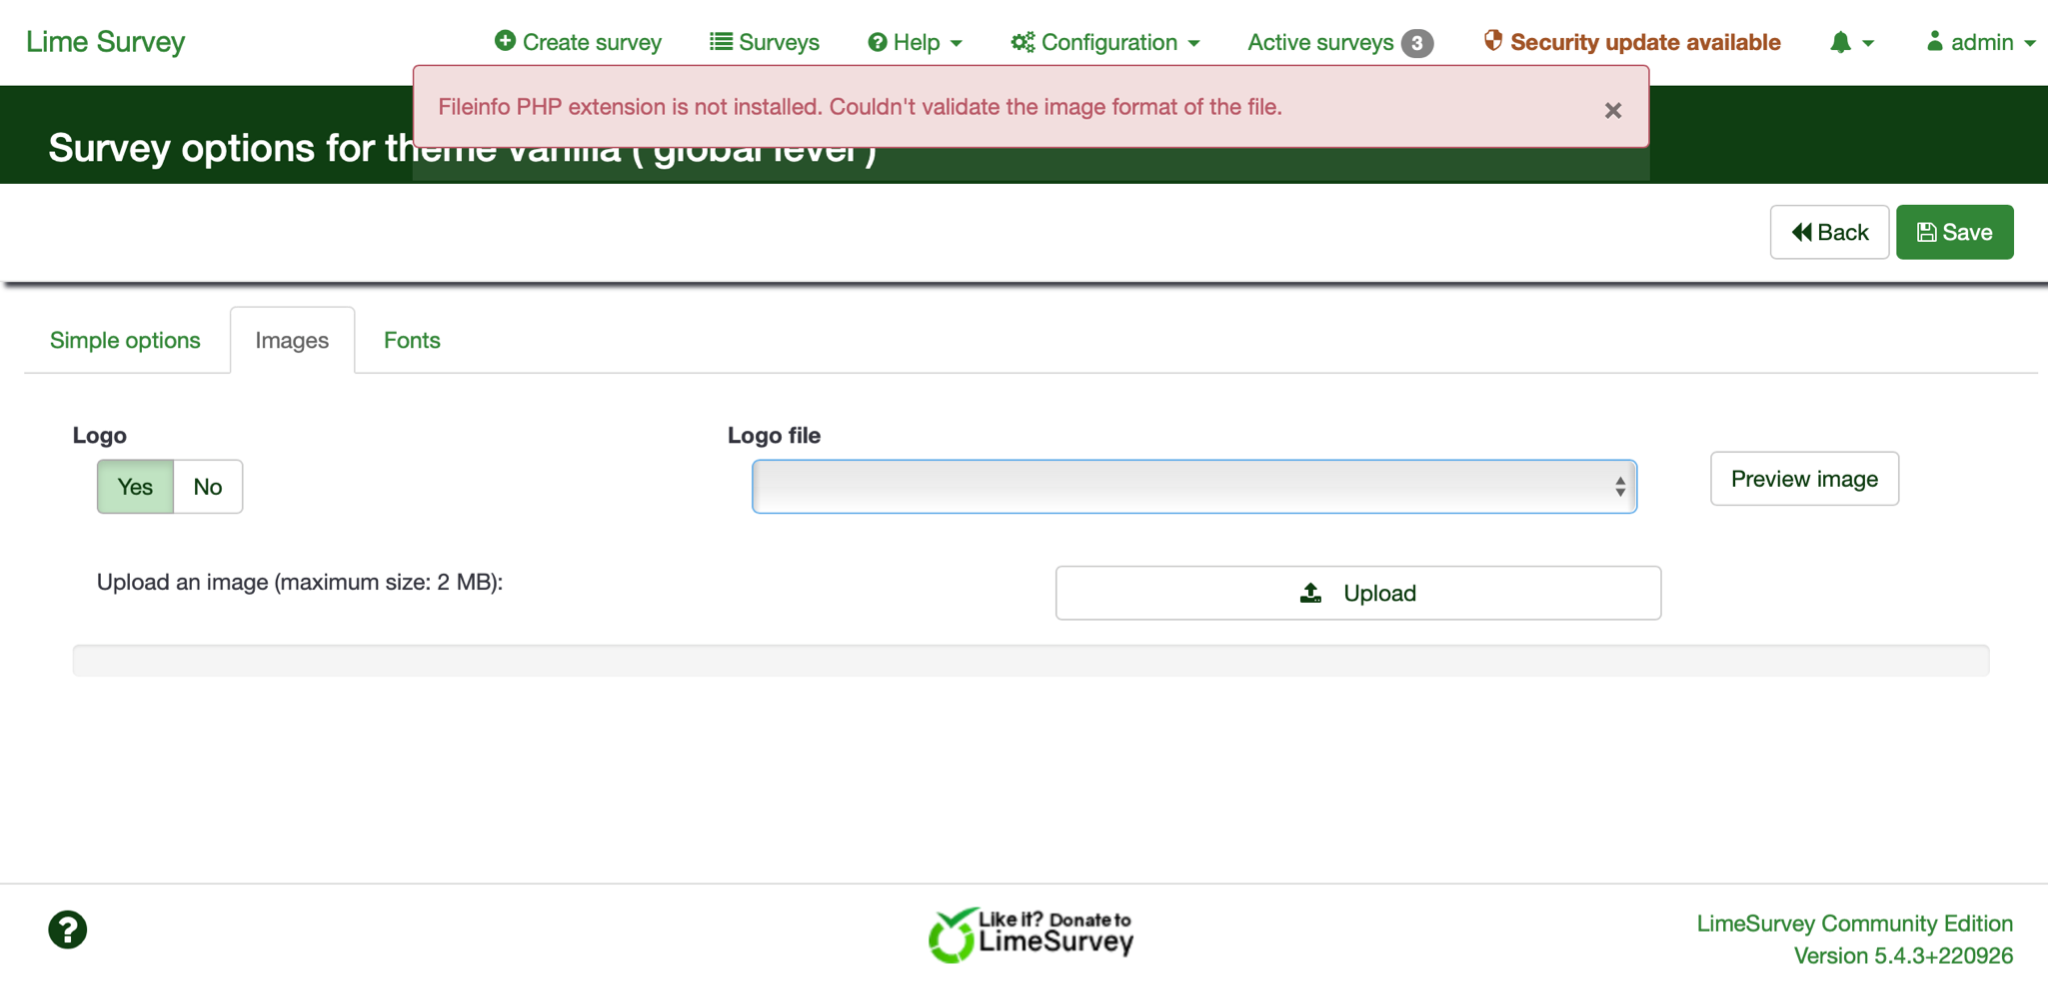The height and width of the screenshot is (1005, 2048).
Task: Click the upload progress bar
Action: (1030, 660)
